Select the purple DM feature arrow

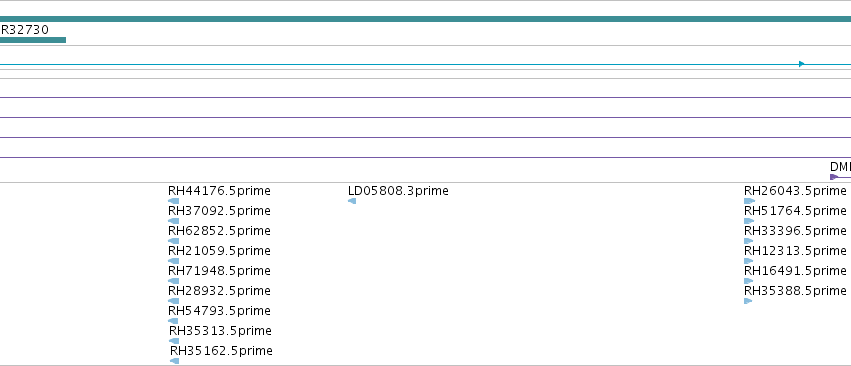pos(834,177)
